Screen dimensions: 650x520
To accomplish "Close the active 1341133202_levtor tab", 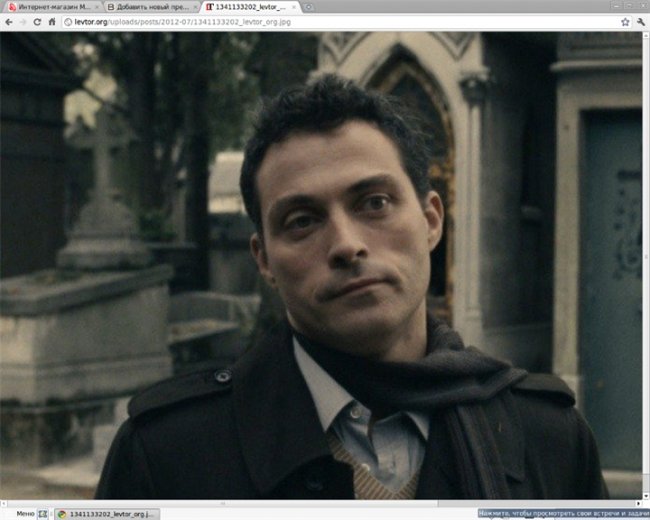I will click(293, 7).
